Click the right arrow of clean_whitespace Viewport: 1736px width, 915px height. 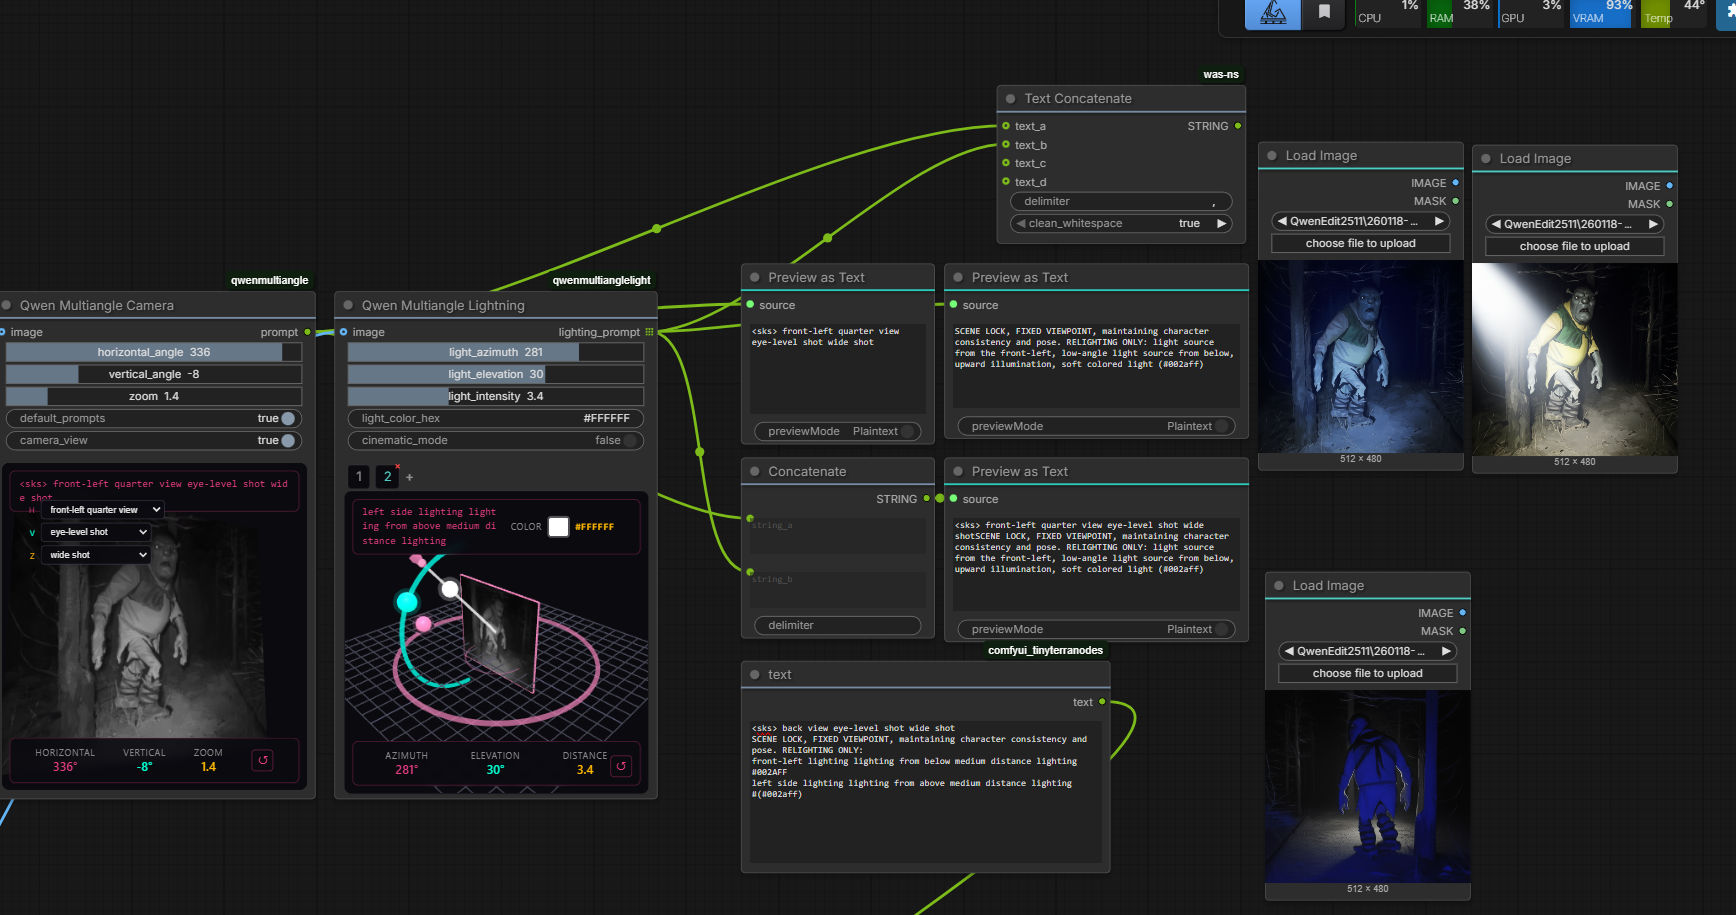(x=1221, y=223)
